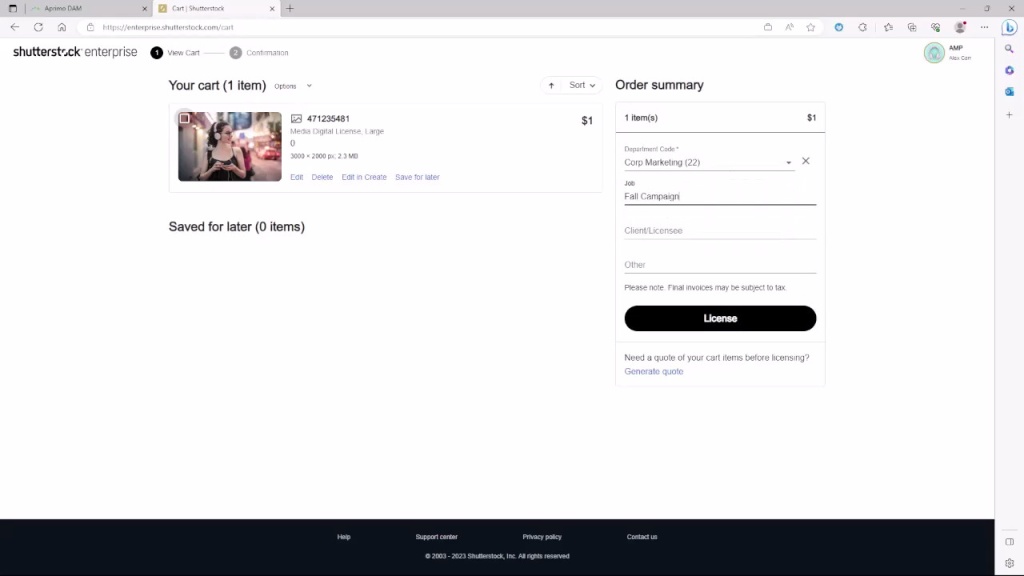Click the browser profile avatar
The width and height of the screenshot is (1024, 576).
[960, 27]
